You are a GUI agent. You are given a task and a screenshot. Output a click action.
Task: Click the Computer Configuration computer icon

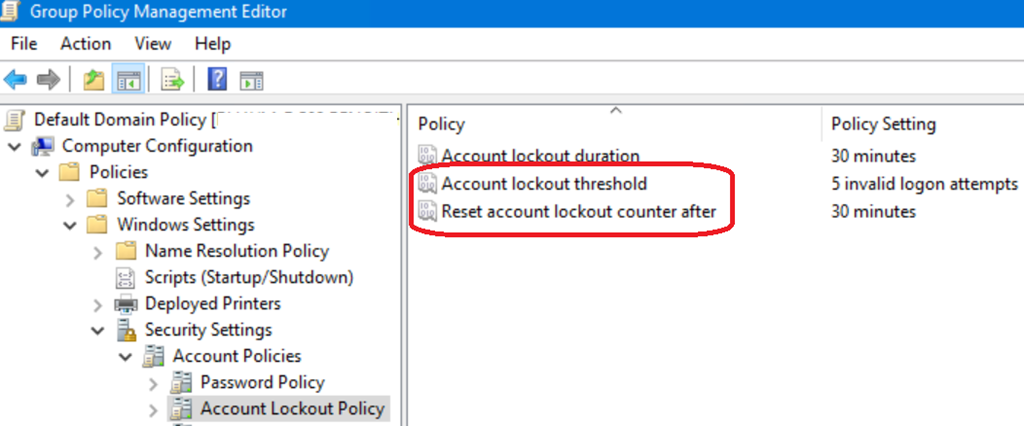[x=43, y=146]
